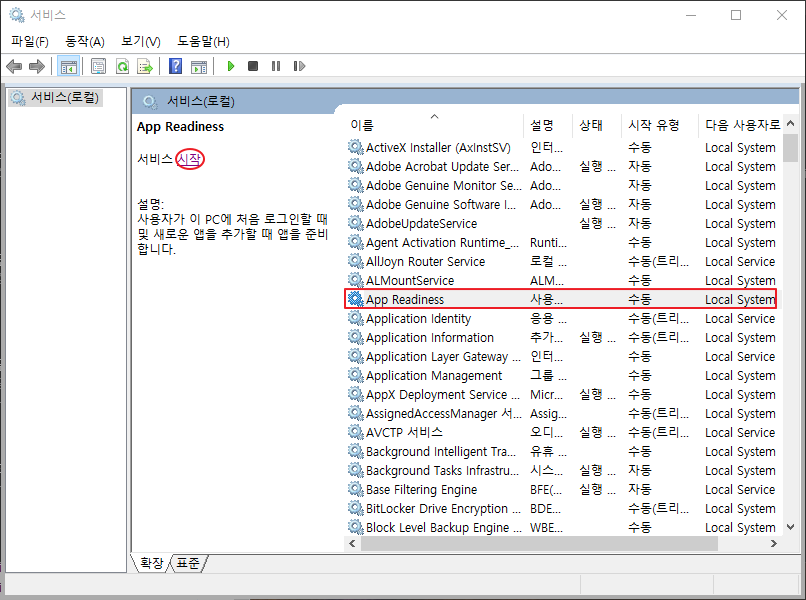Click gear icon of Block Level Backup Engine
Screen dimensions: 806x600
[x=355, y=528]
